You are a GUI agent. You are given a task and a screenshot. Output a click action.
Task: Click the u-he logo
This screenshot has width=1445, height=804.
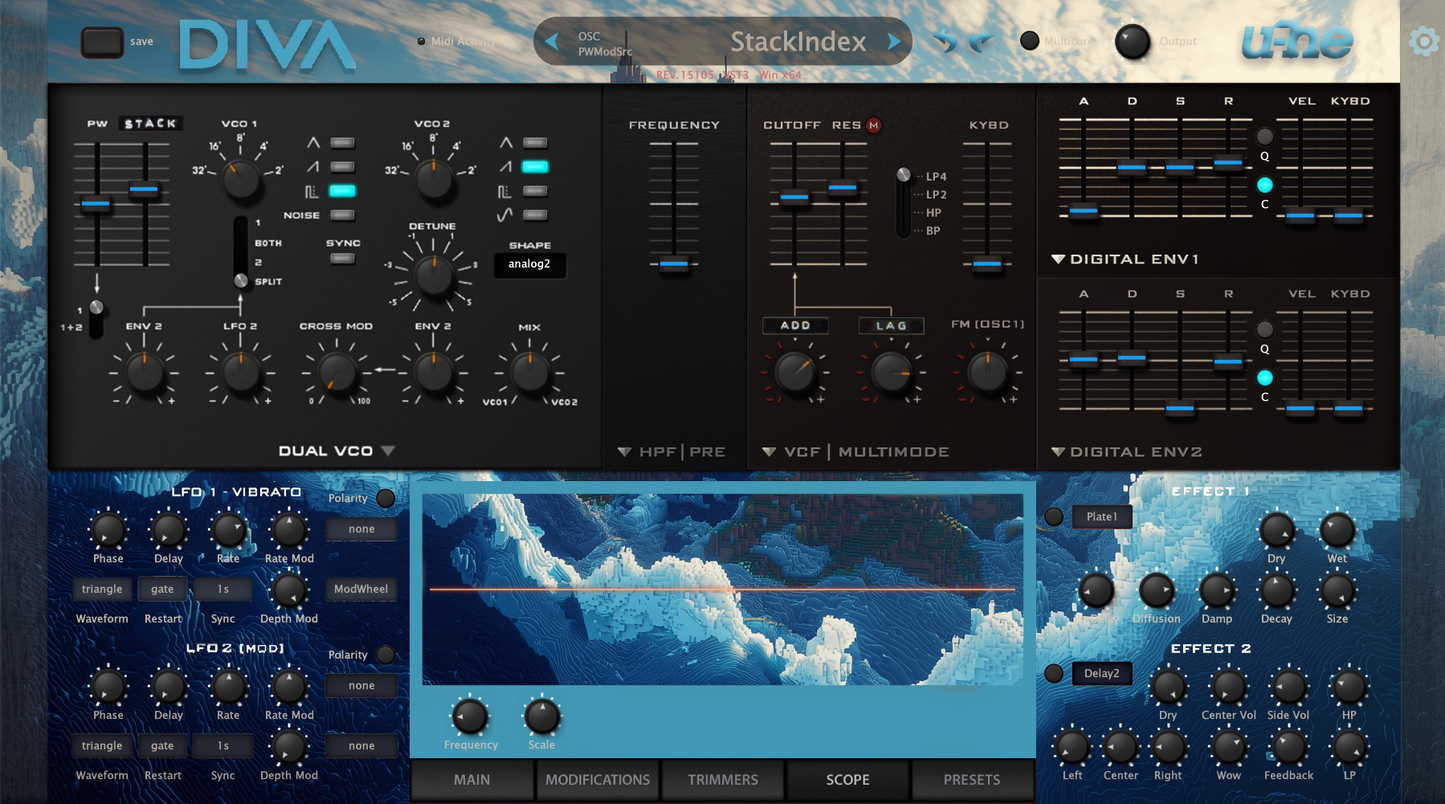coord(1297,41)
